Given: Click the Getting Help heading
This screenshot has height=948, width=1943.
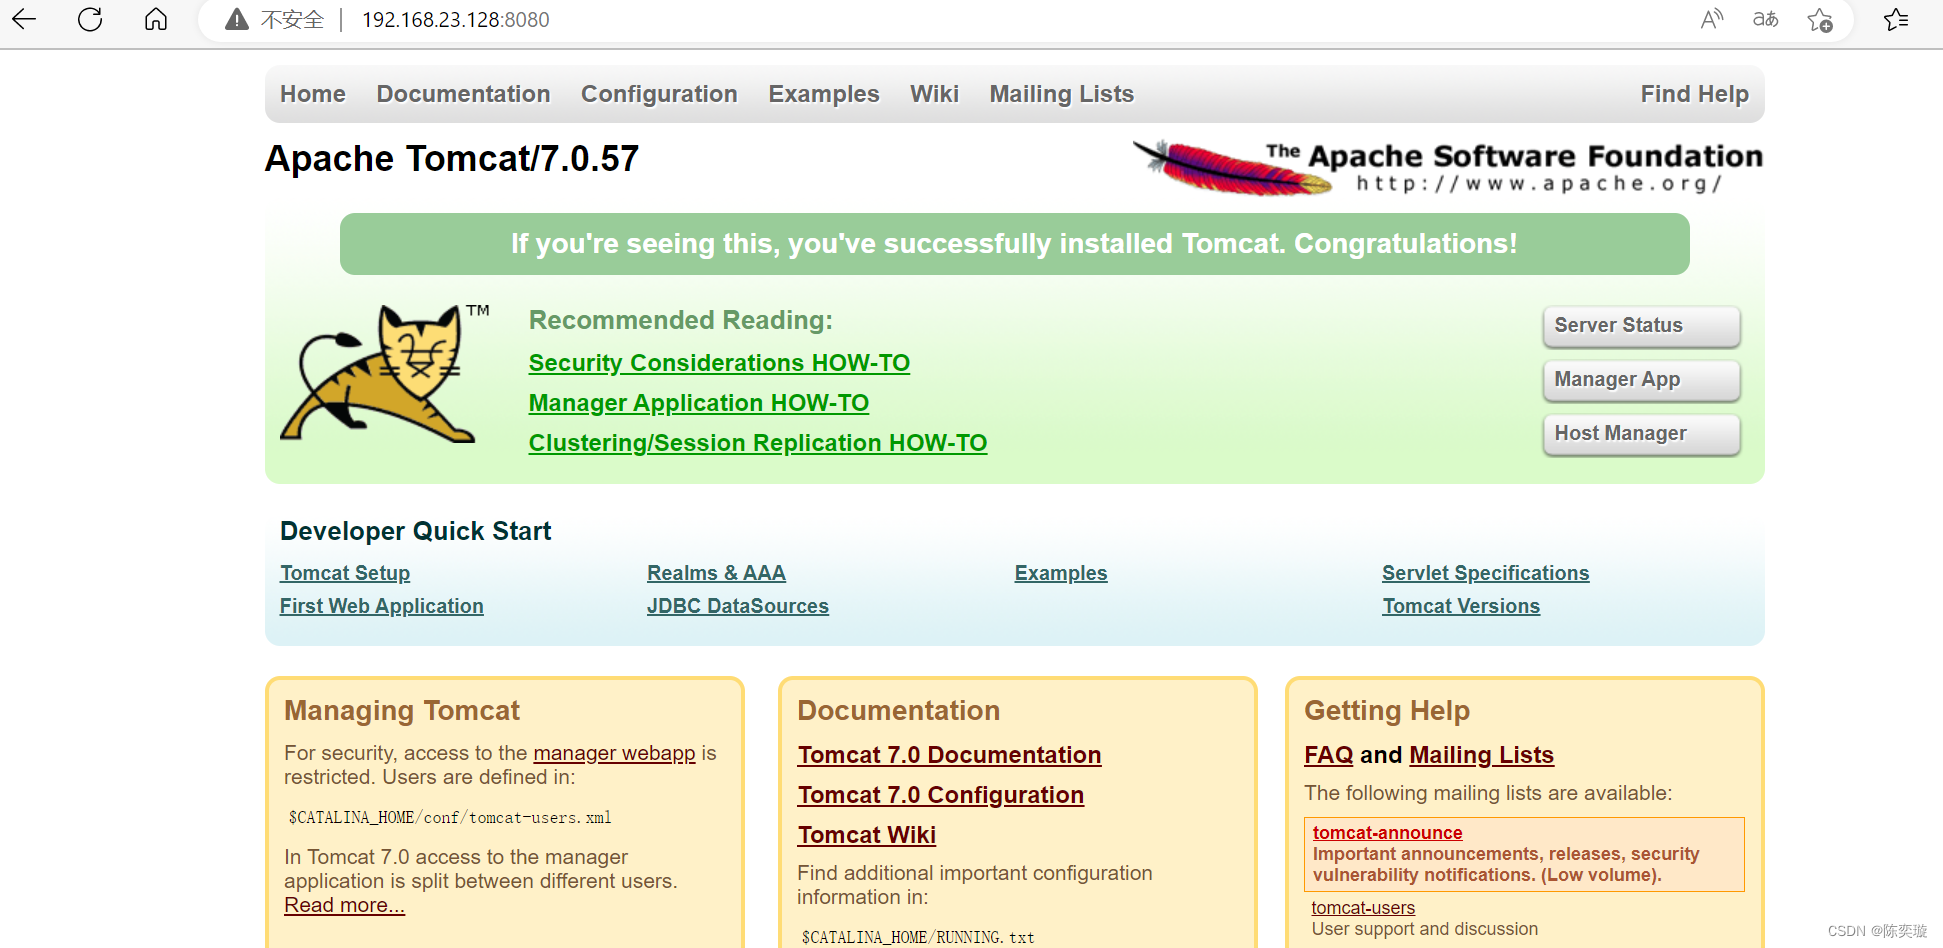Looking at the screenshot, I should pos(1387,711).
